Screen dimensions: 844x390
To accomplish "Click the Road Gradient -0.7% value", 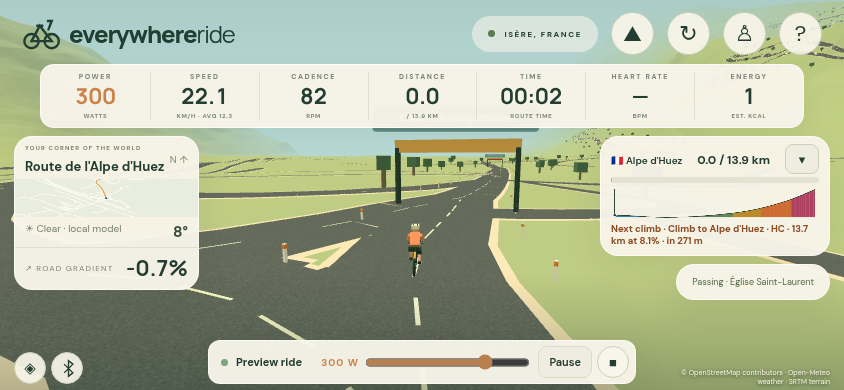I will tap(157, 268).
